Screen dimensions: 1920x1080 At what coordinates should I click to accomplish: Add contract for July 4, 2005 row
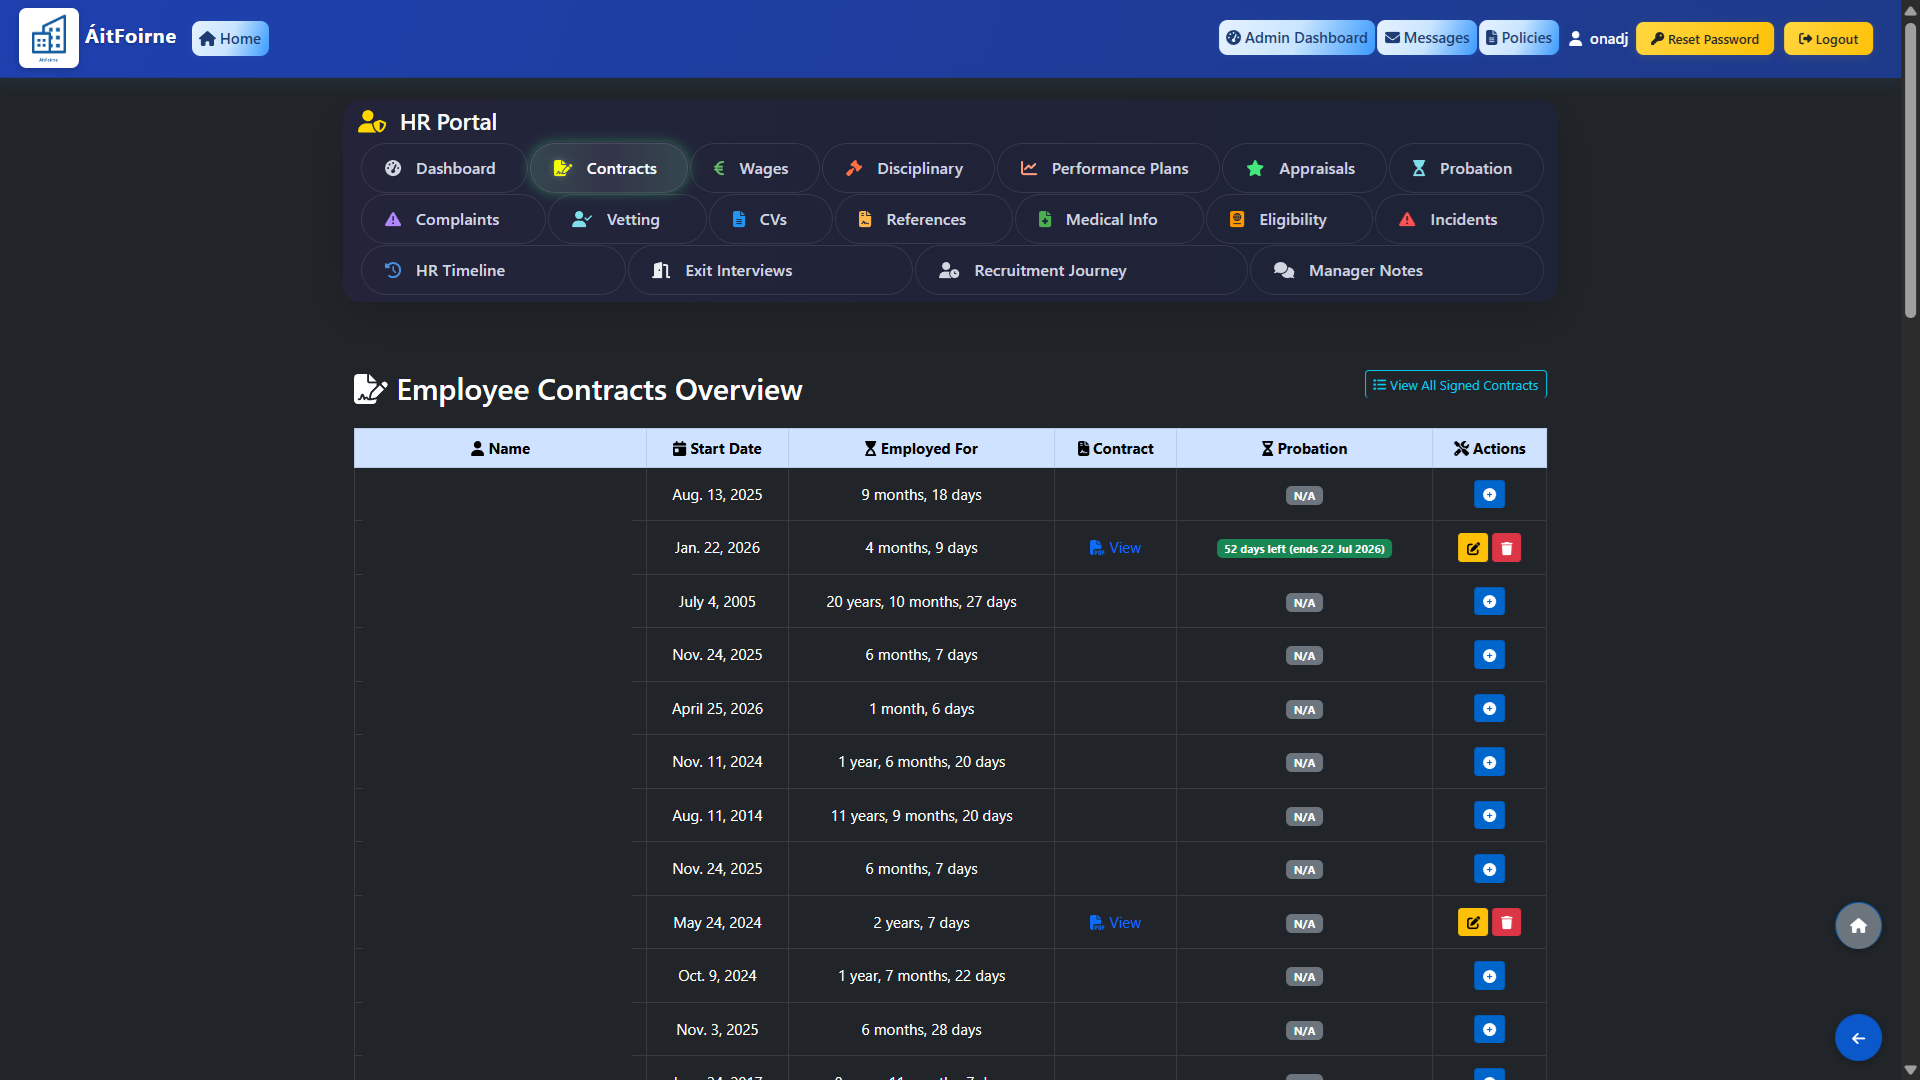pyautogui.click(x=1489, y=601)
